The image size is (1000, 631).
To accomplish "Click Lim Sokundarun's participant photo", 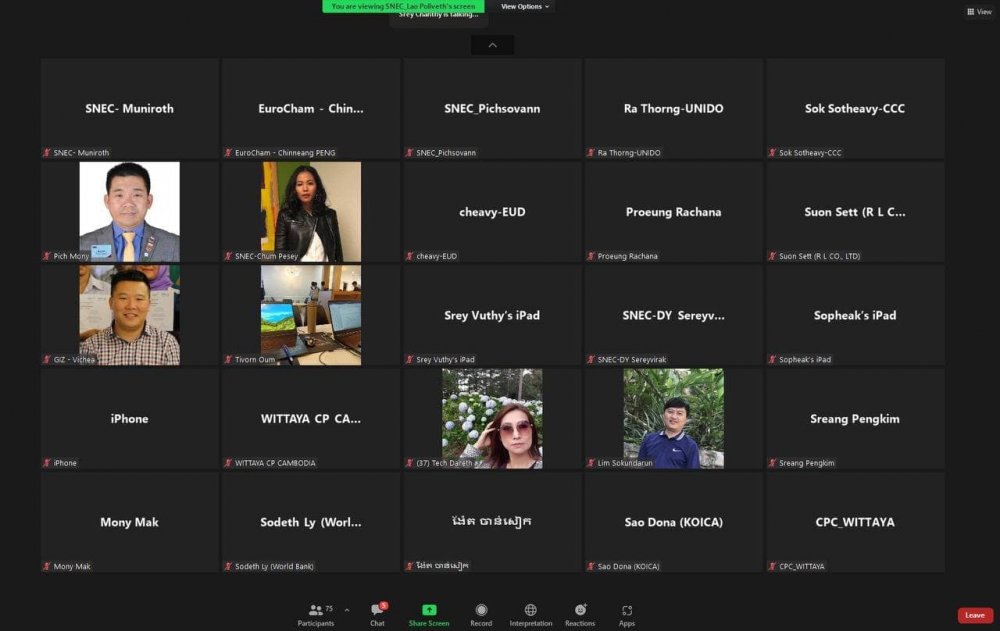I will pyautogui.click(x=673, y=418).
